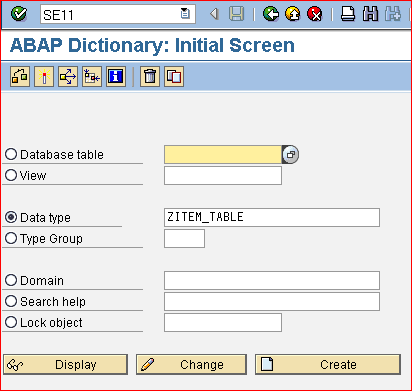Image resolution: width=412 pixels, height=391 pixels.
Task: Click the Display button
Action: 65,364
